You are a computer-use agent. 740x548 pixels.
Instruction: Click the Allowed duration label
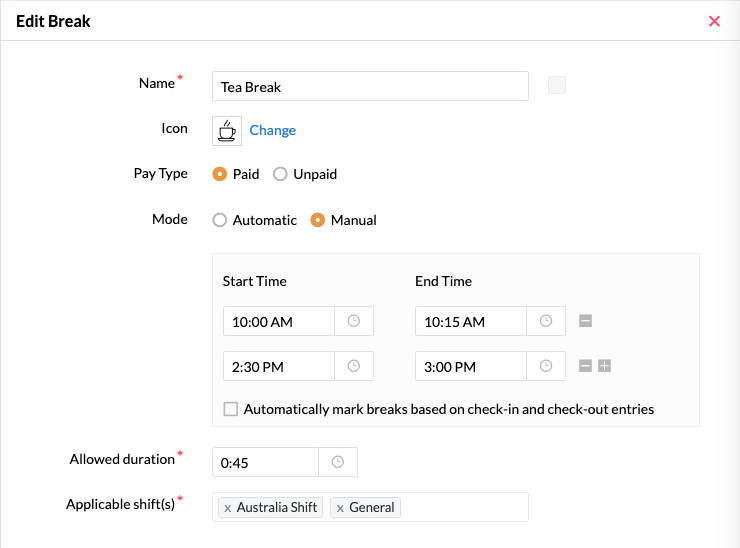pos(122,459)
